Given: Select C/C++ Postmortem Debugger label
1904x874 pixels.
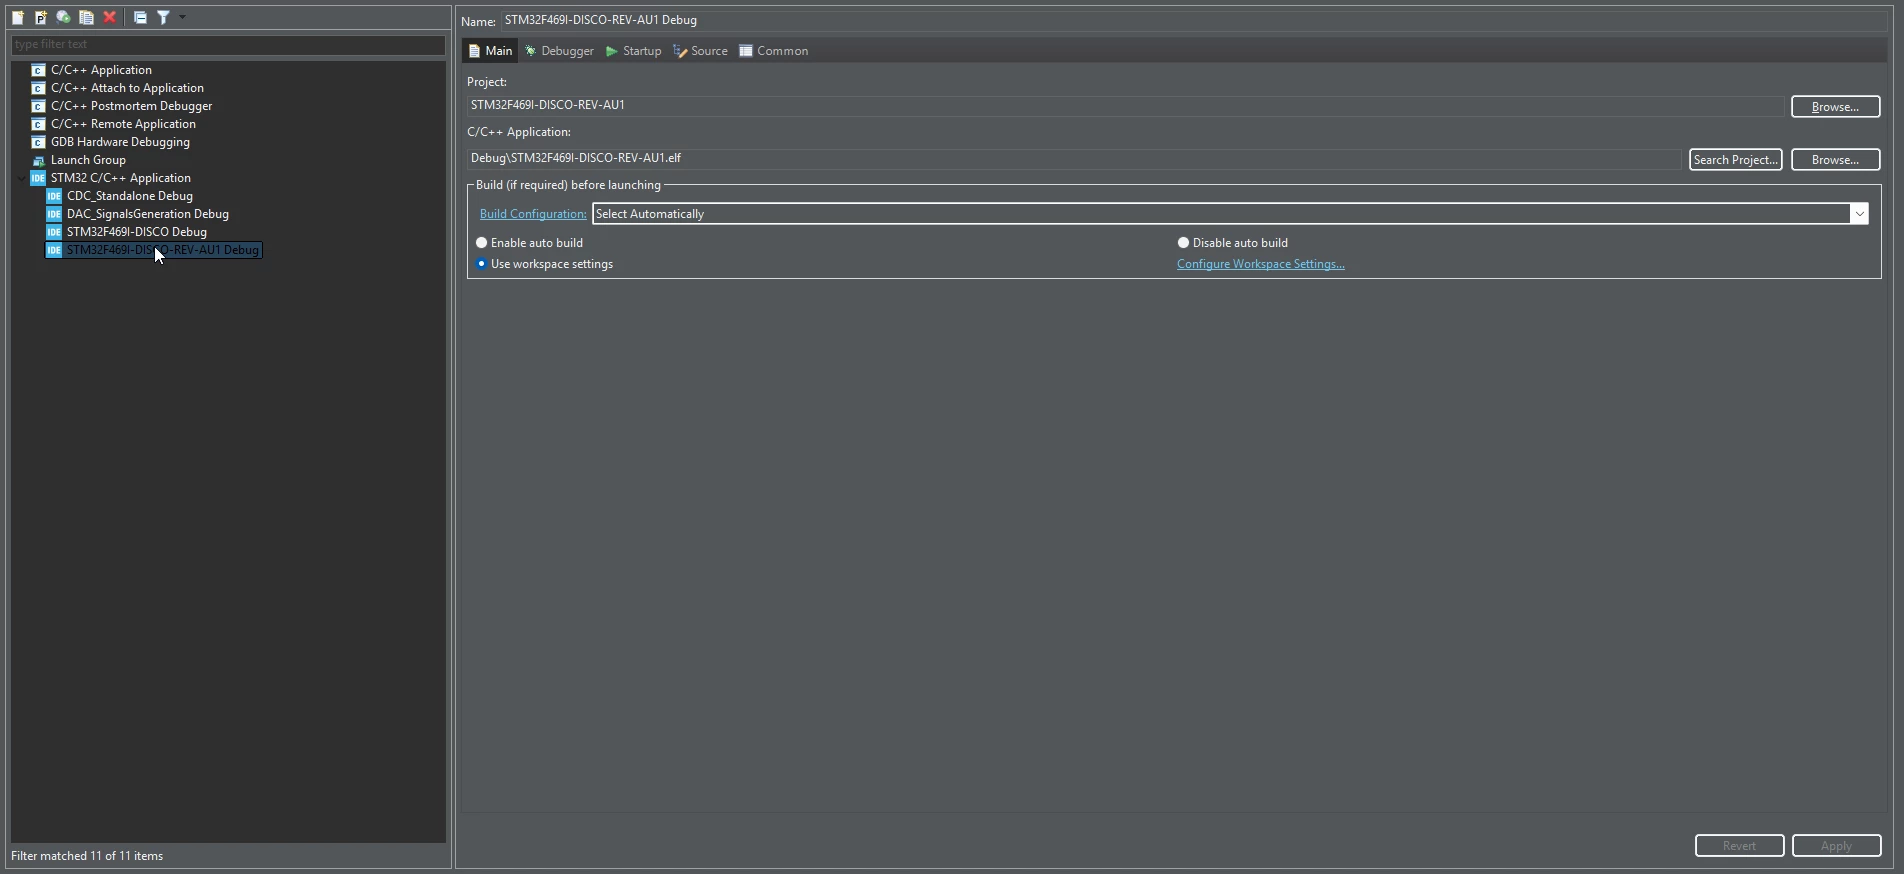Looking at the screenshot, I should tap(131, 106).
